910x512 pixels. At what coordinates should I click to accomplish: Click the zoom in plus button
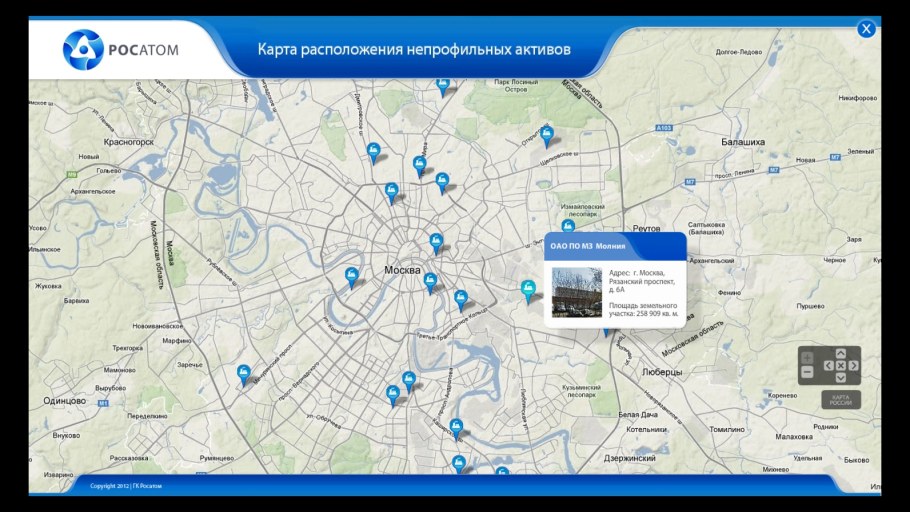click(807, 358)
